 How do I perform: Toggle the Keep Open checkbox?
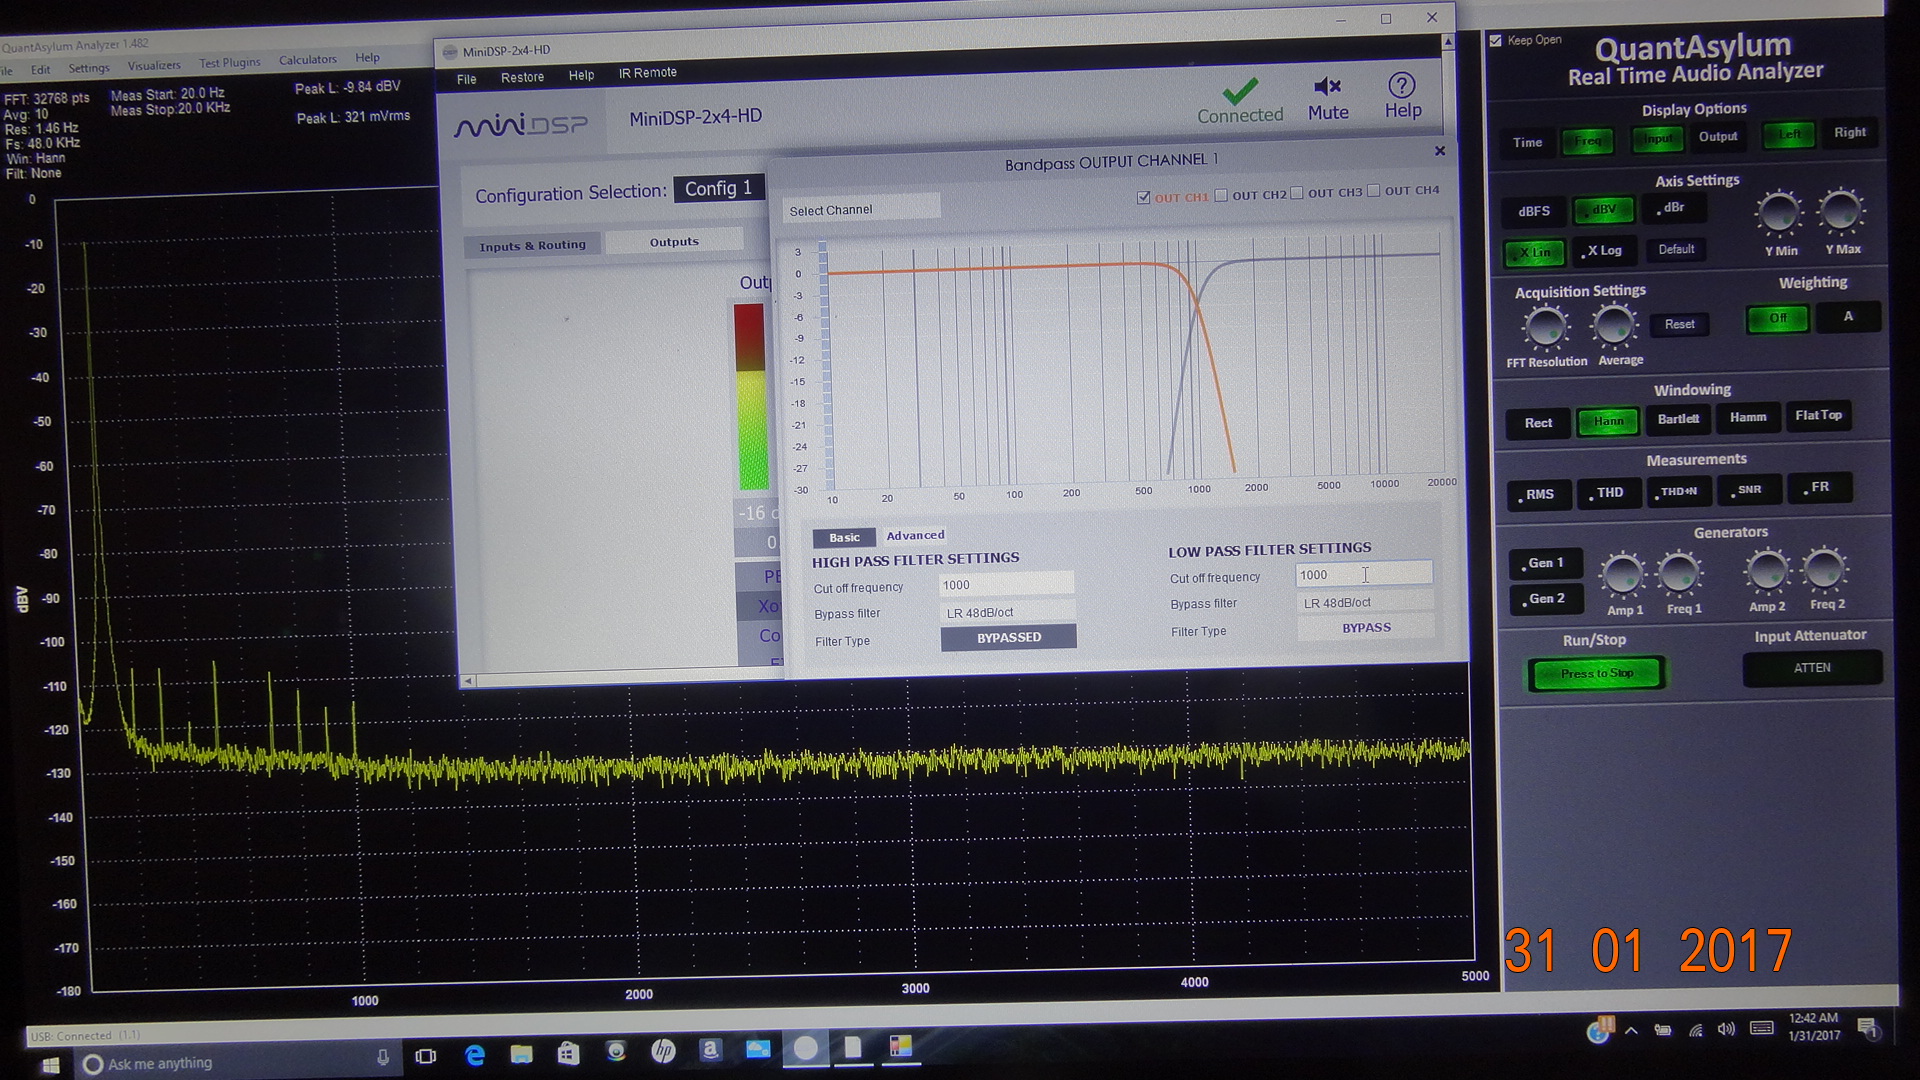click(1496, 41)
